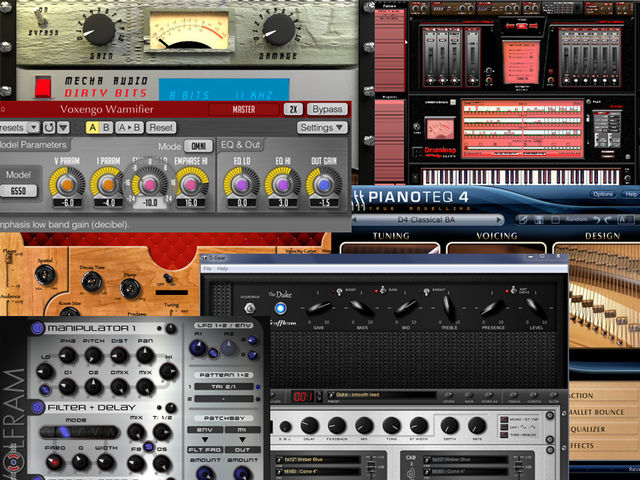Viewport: 640px width, 480px height.
Task: Open Pianoteq Options
Action: coord(603,194)
